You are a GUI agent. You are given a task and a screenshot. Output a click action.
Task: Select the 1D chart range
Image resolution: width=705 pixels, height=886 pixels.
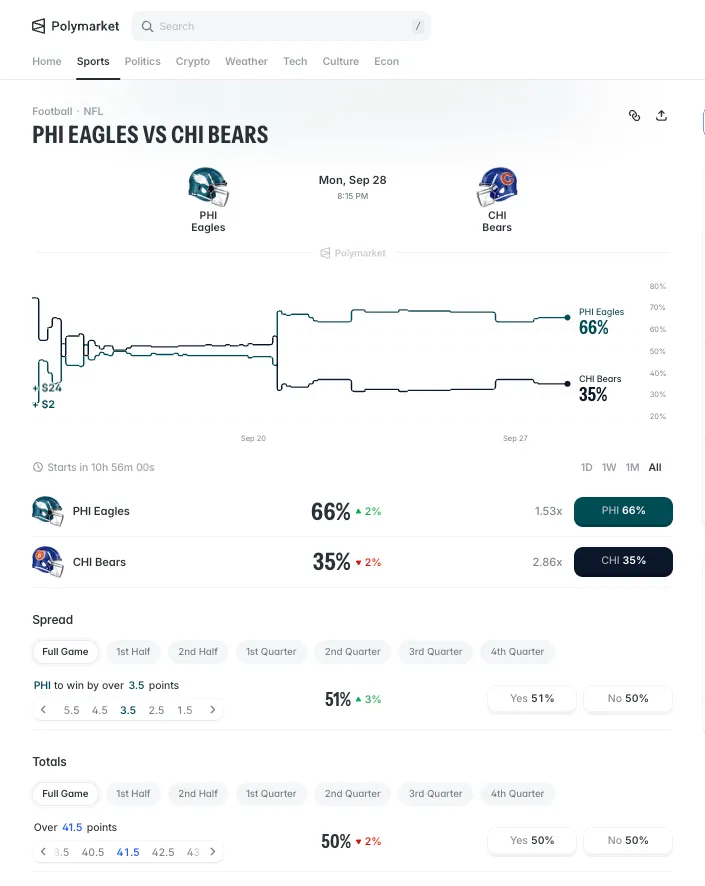[x=586, y=467]
